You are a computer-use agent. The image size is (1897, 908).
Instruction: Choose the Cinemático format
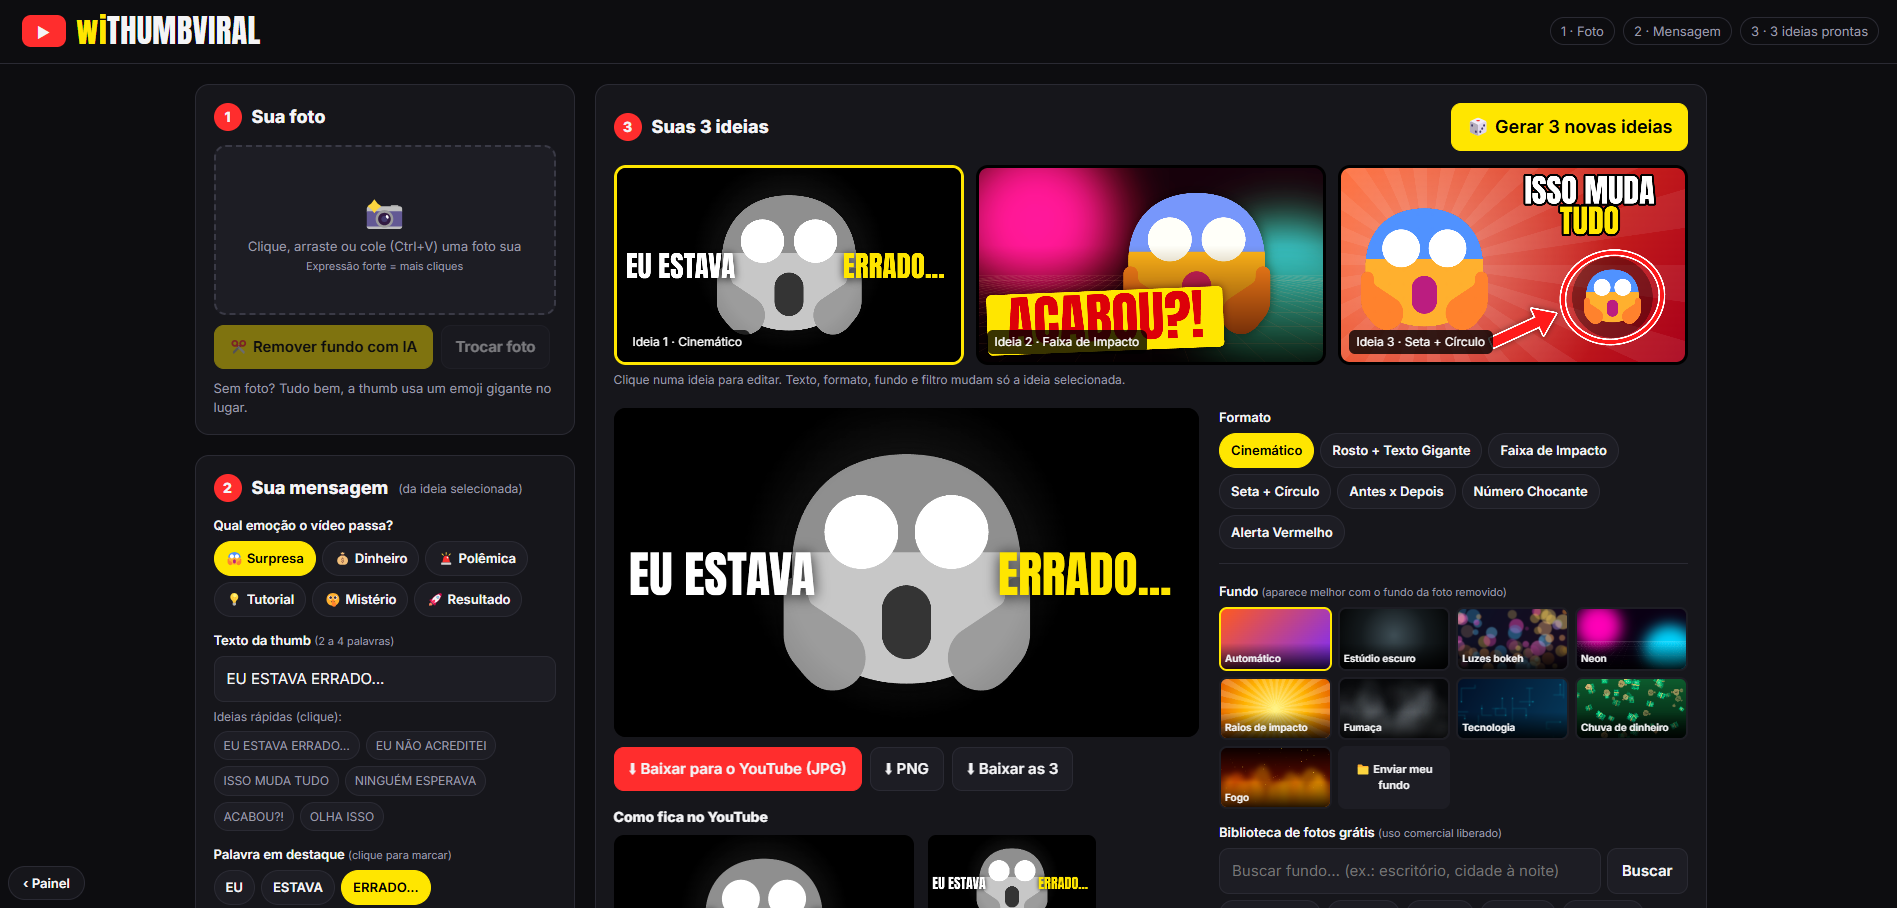coord(1266,450)
